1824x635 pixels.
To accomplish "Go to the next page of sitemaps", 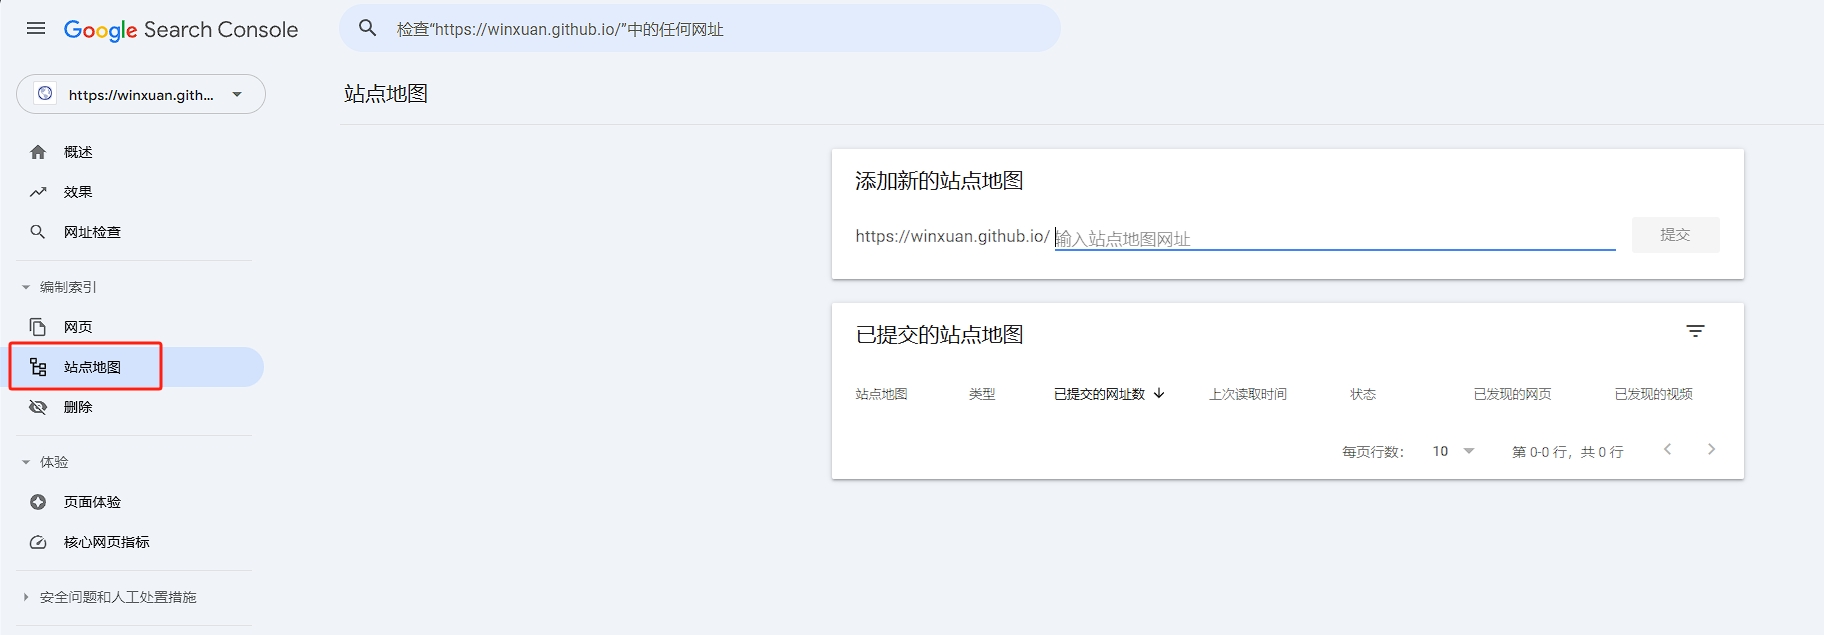I will click(1711, 449).
